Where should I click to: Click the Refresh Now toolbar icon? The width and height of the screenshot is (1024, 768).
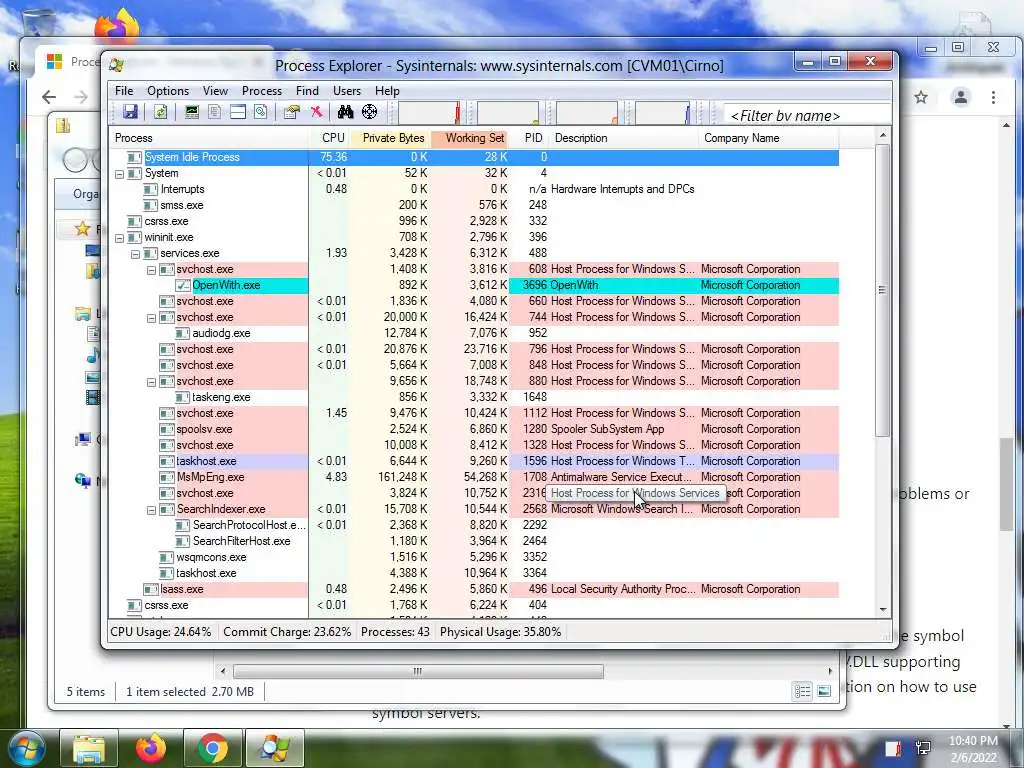[160, 112]
